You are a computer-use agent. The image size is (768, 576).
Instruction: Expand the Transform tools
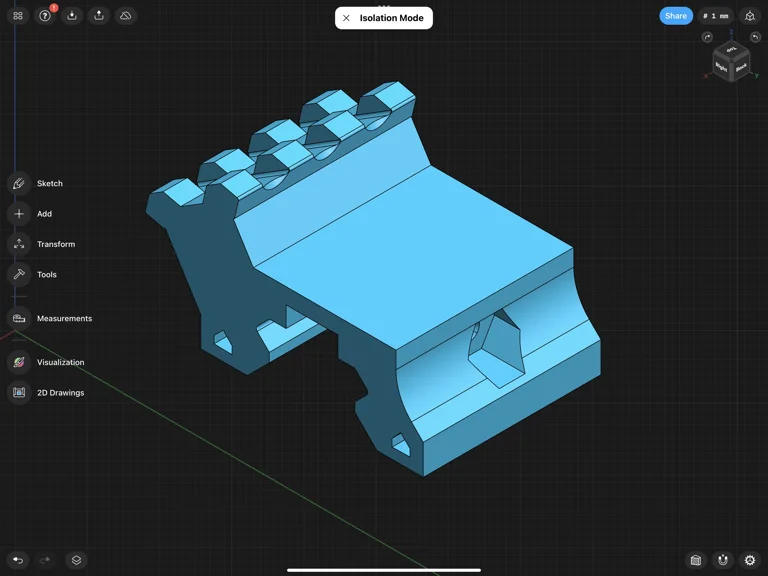pos(19,244)
